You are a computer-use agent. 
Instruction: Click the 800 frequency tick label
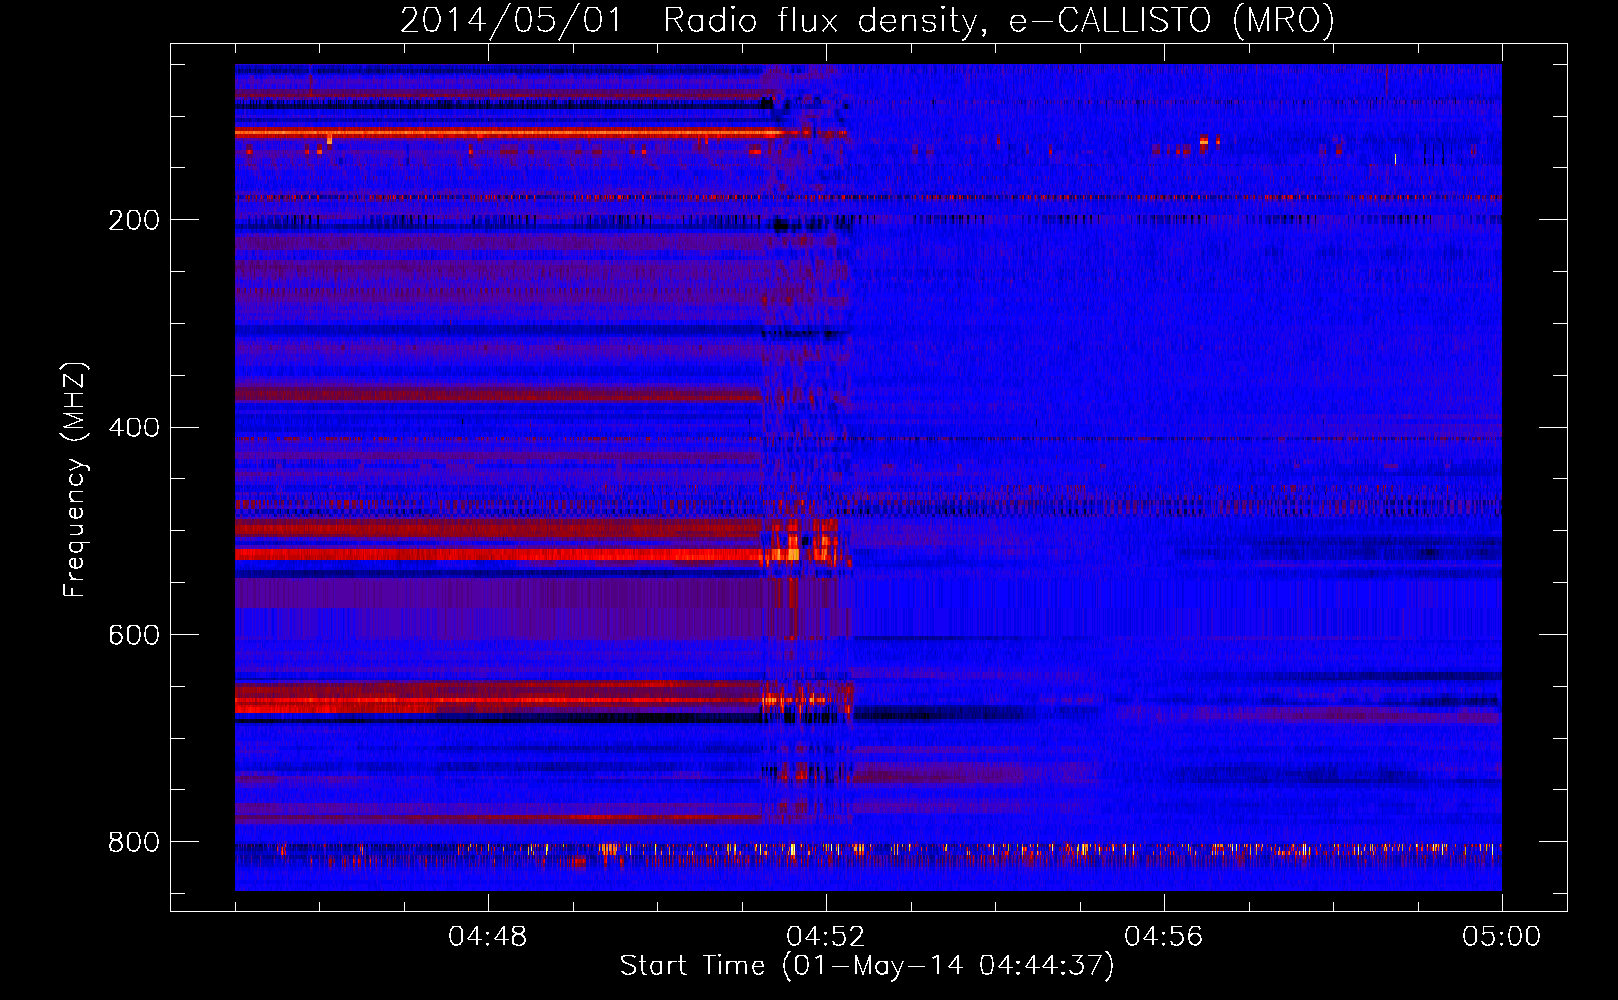(134, 843)
